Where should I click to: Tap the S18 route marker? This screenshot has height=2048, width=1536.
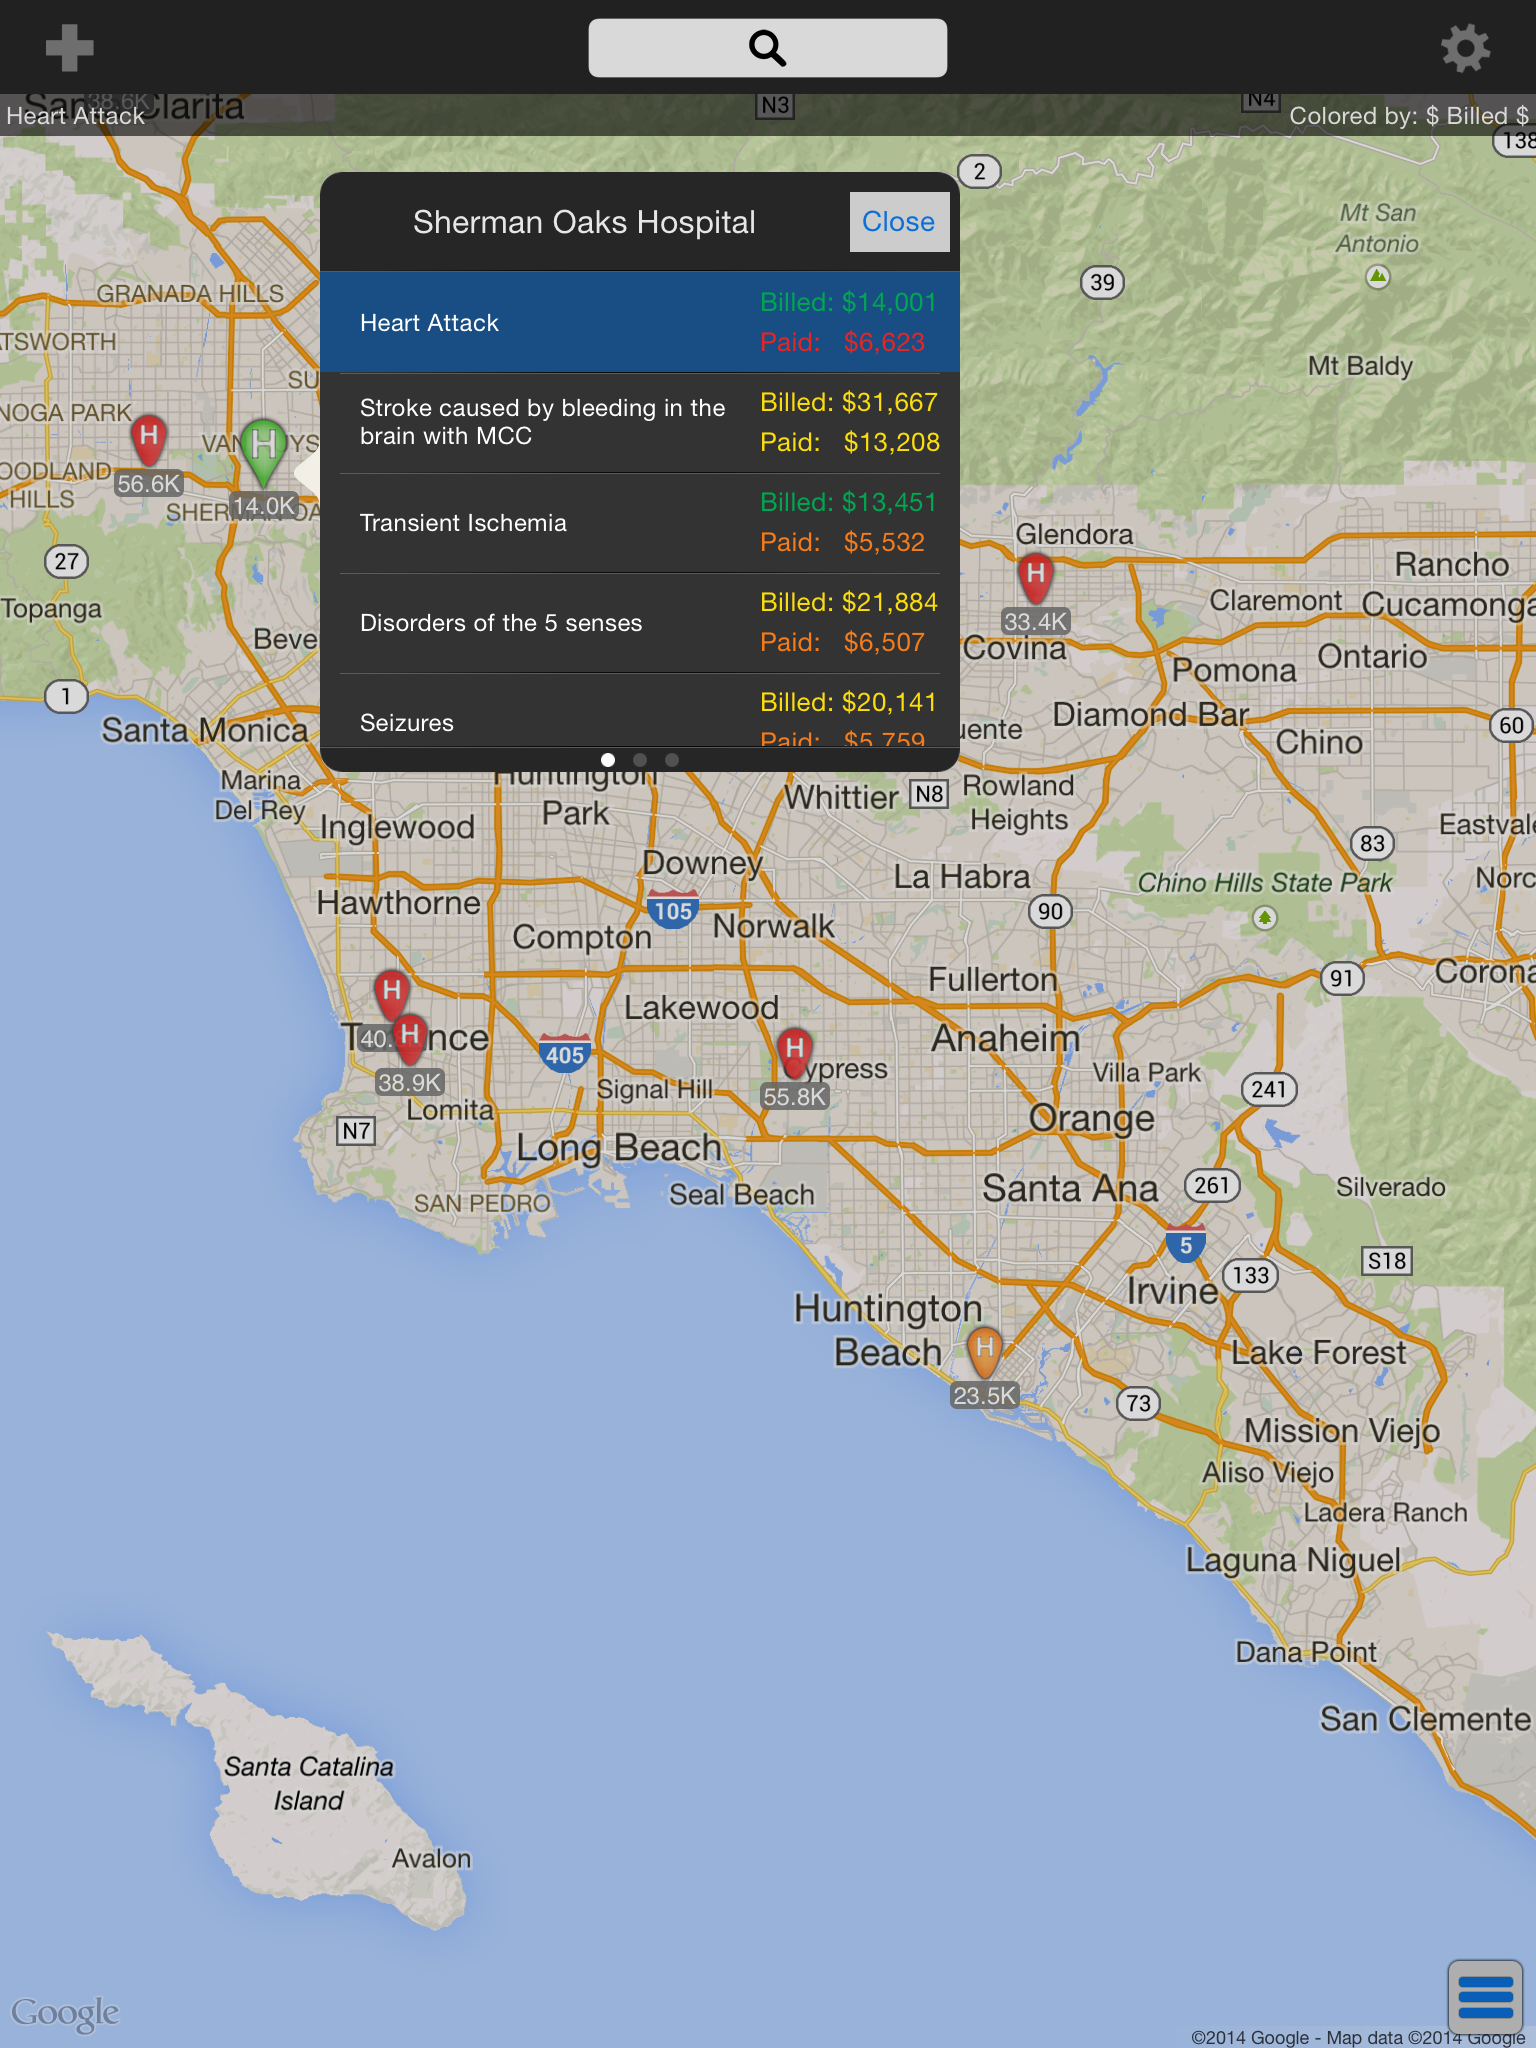(x=1387, y=1260)
